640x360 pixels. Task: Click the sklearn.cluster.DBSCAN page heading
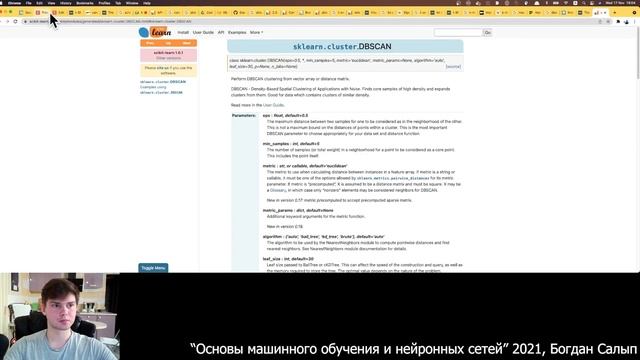click(342, 47)
